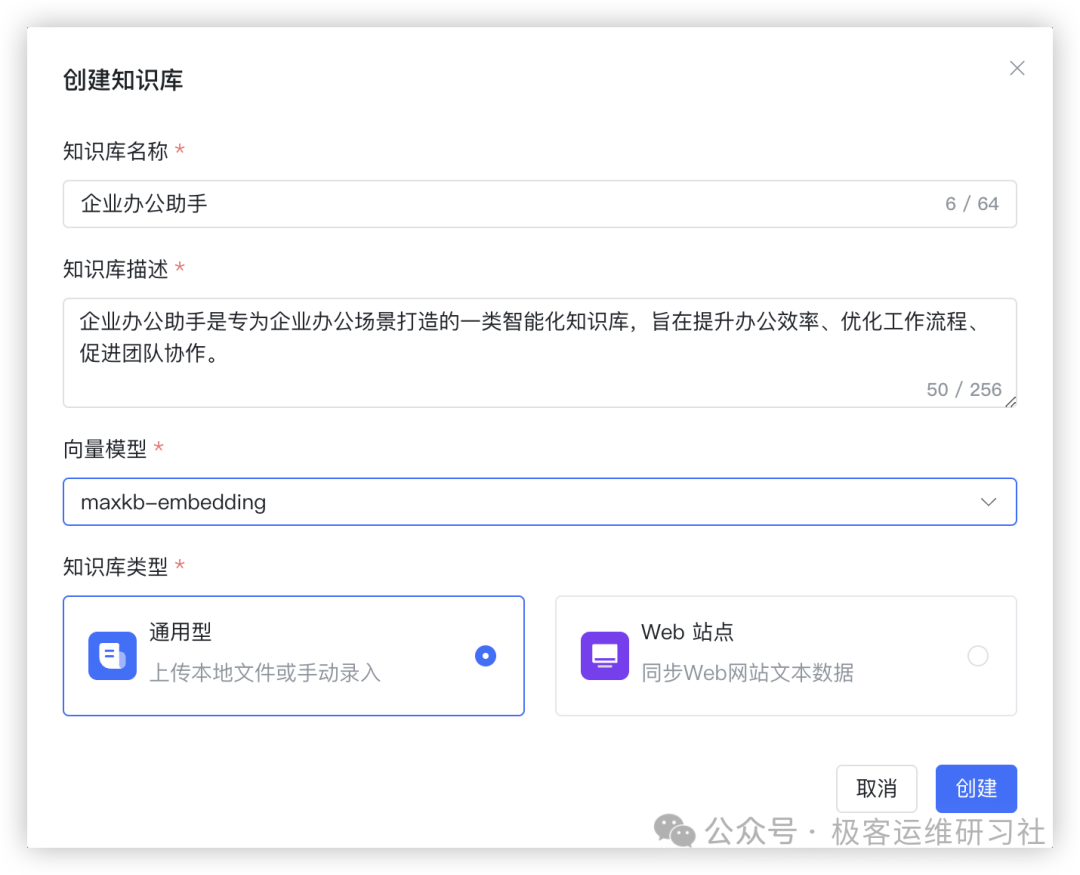
Task: Click the 知识库名称 input field
Action: click(539, 204)
